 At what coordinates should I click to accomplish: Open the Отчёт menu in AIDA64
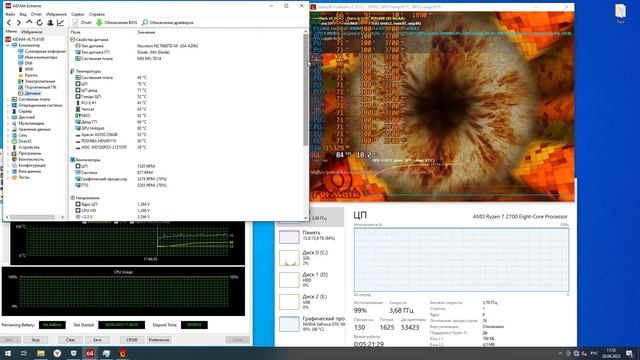click(36, 14)
